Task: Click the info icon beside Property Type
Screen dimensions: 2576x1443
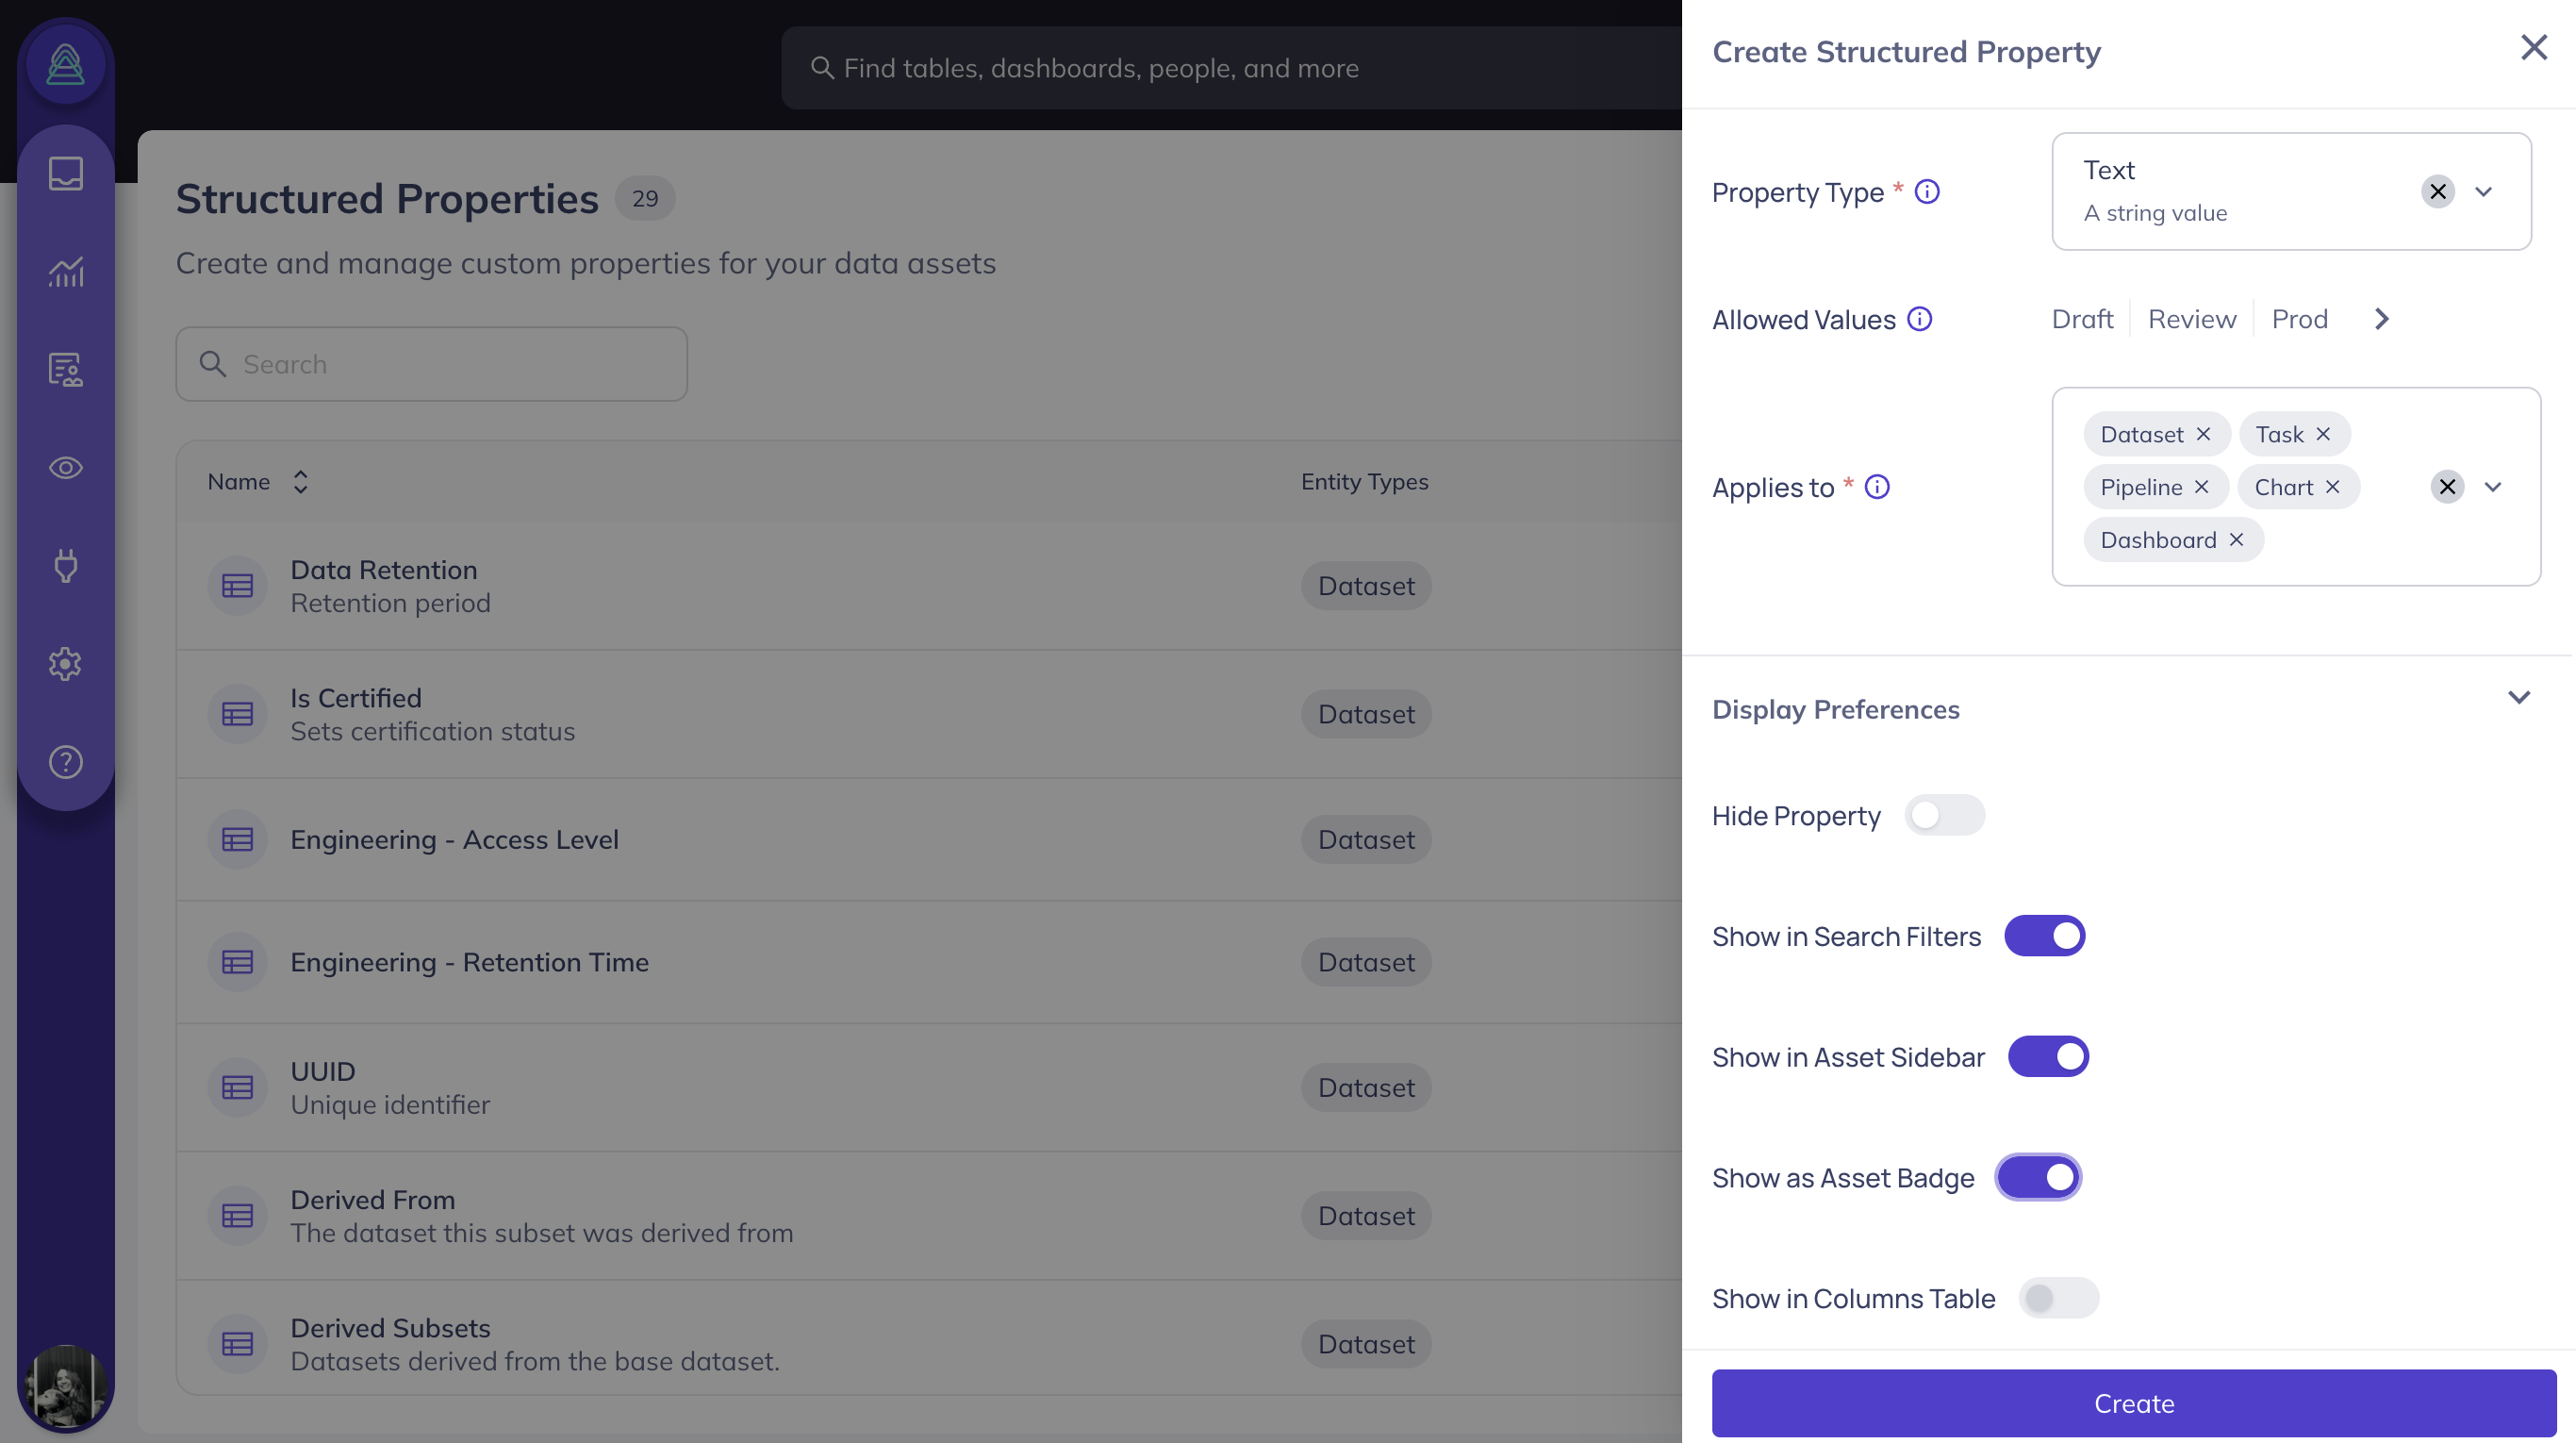Action: [x=1926, y=191]
